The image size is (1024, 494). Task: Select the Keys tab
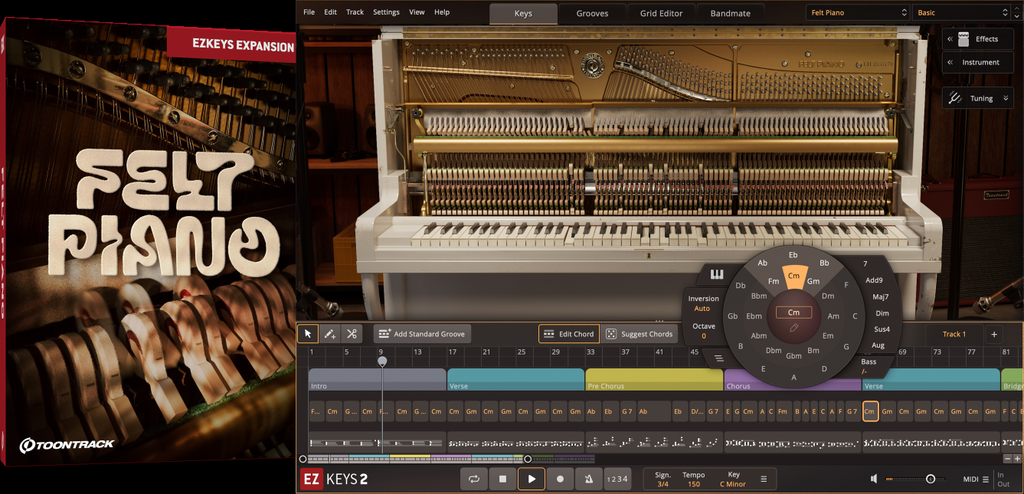point(523,13)
